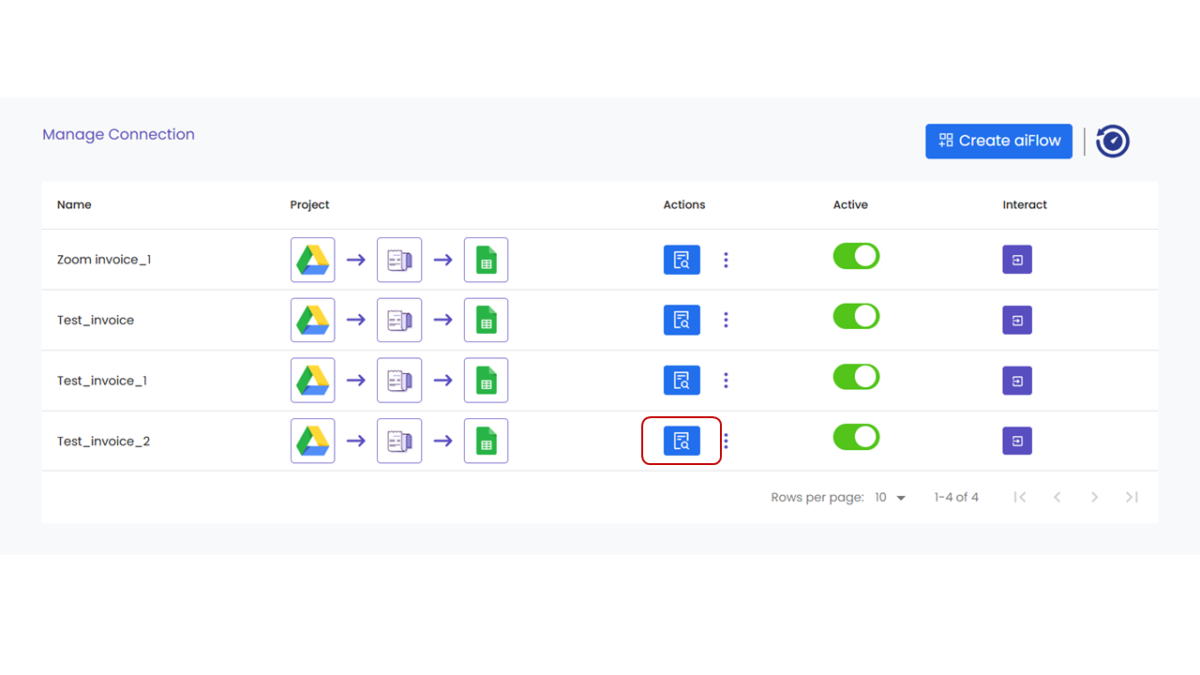Viewport: 1200px width, 675px height.
Task: Go to previous page of table
Action: tap(1057, 497)
